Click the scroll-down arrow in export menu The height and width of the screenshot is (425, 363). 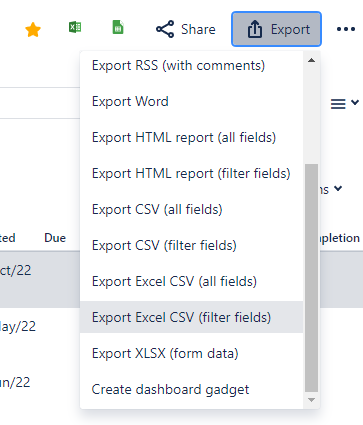click(311, 400)
